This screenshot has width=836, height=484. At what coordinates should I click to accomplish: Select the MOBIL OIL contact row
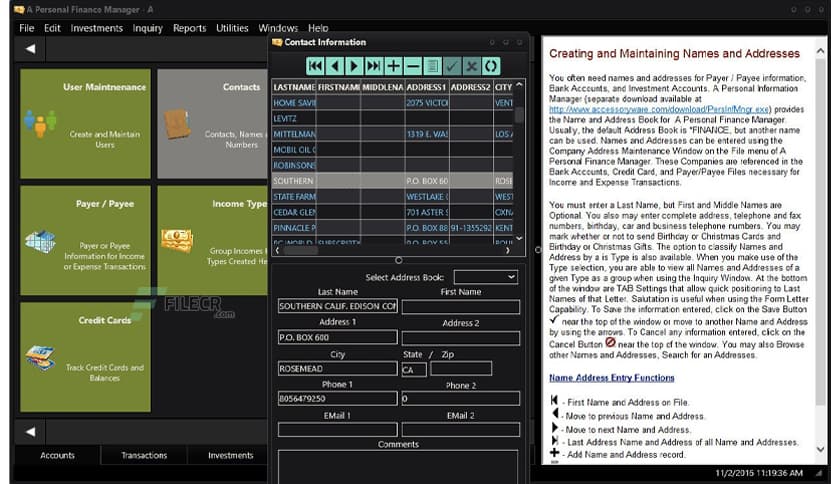click(x=392, y=150)
